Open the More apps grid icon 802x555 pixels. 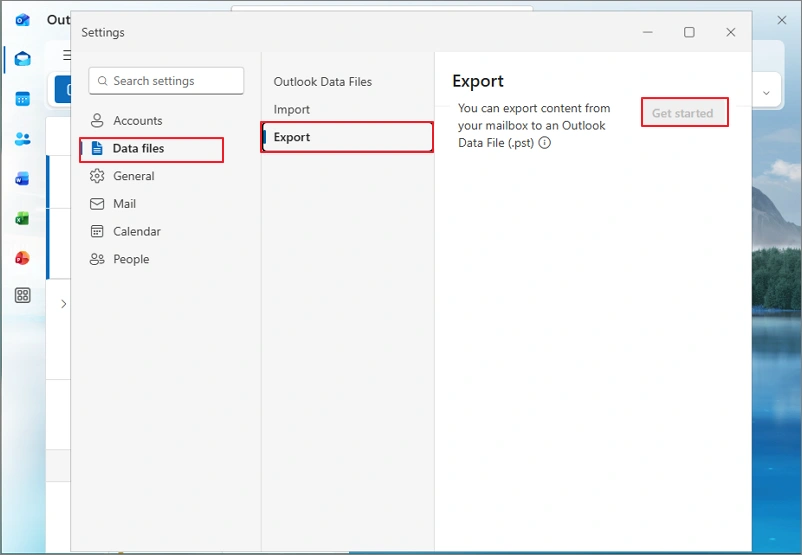point(23,295)
